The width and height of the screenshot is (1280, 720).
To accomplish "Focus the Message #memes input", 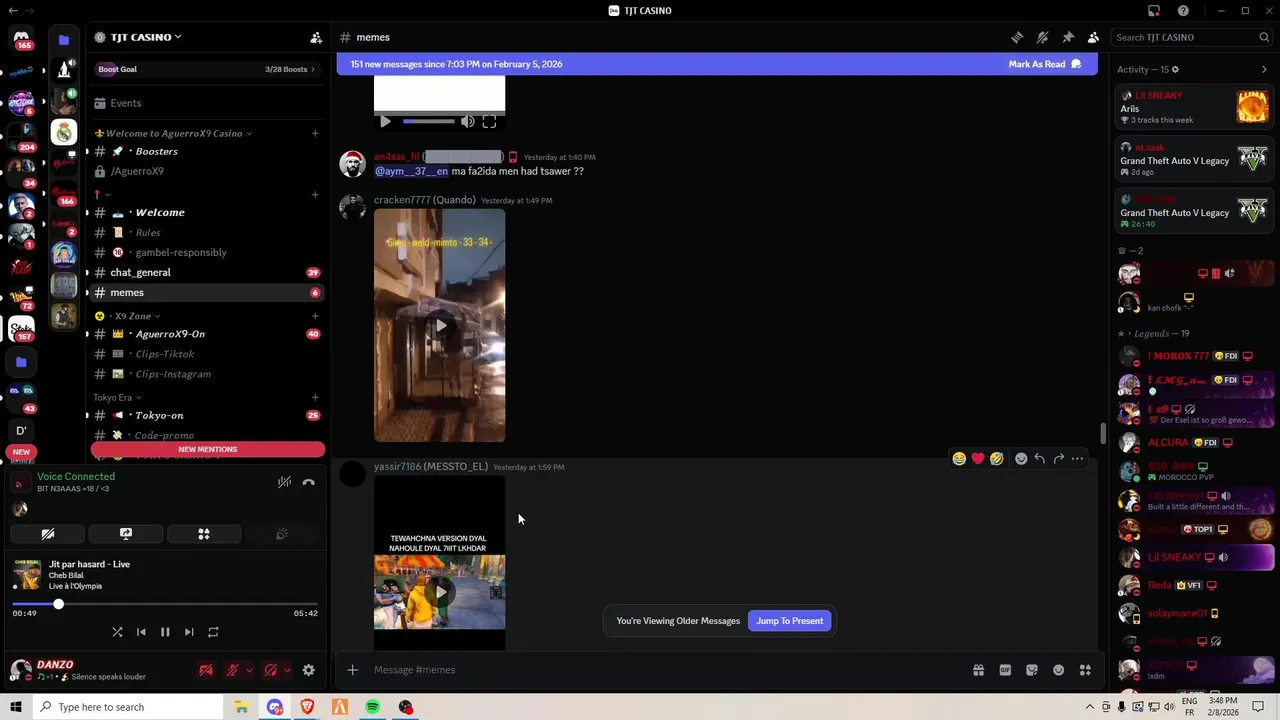I will pos(660,670).
